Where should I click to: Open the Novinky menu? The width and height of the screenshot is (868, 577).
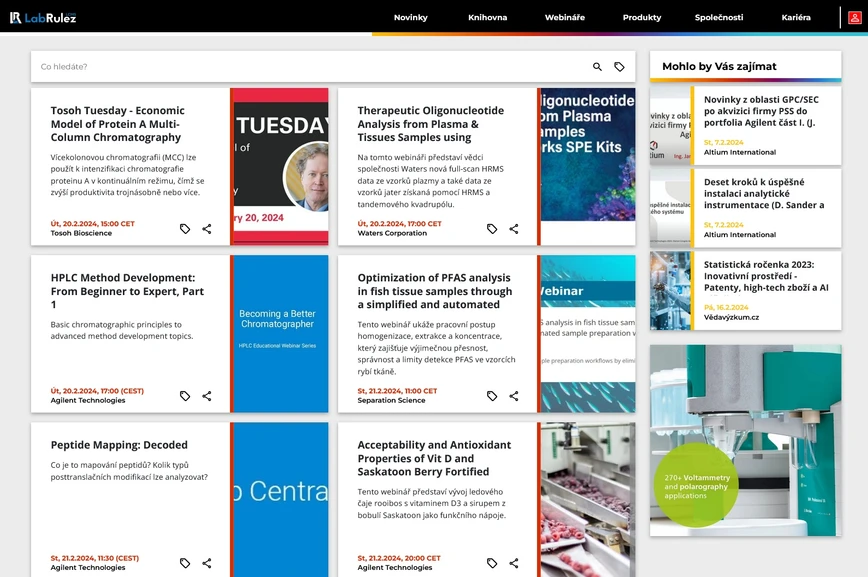tap(411, 17)
